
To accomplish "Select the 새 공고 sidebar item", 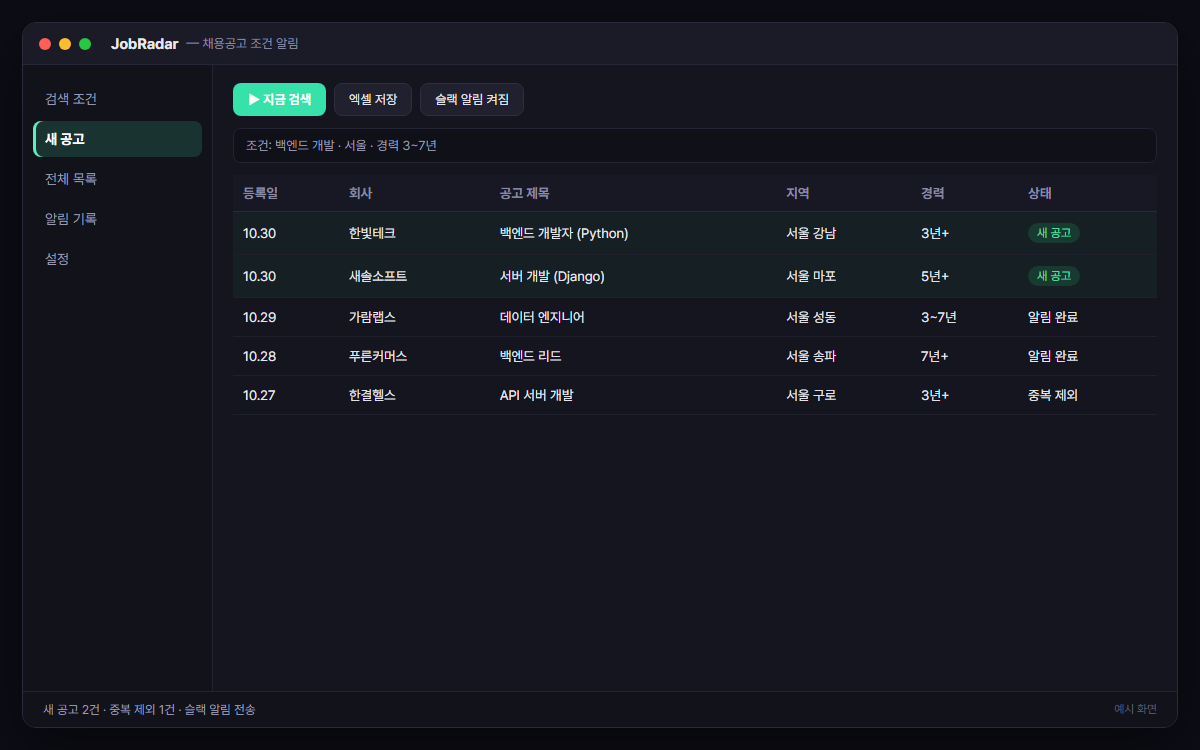I will click(117, 139).
